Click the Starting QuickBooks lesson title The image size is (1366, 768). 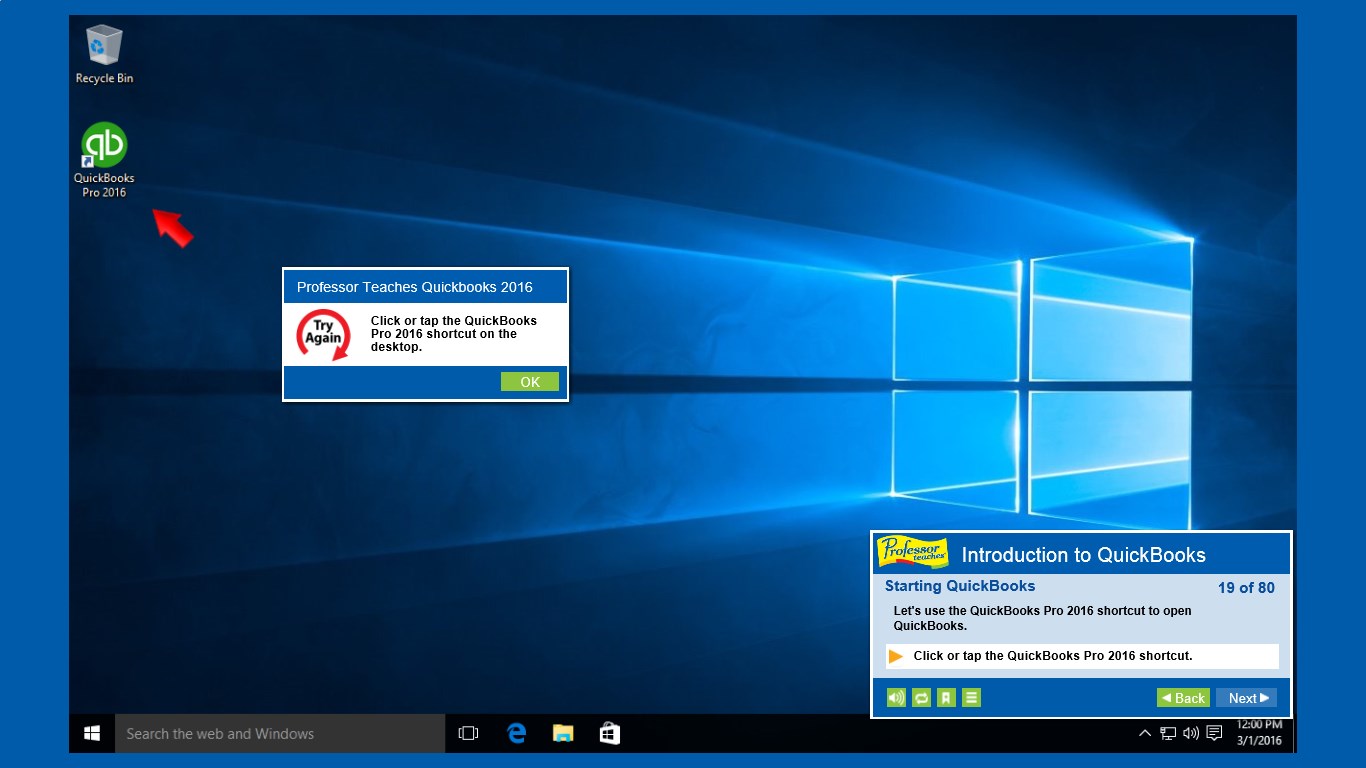click(x=960, y=586)
